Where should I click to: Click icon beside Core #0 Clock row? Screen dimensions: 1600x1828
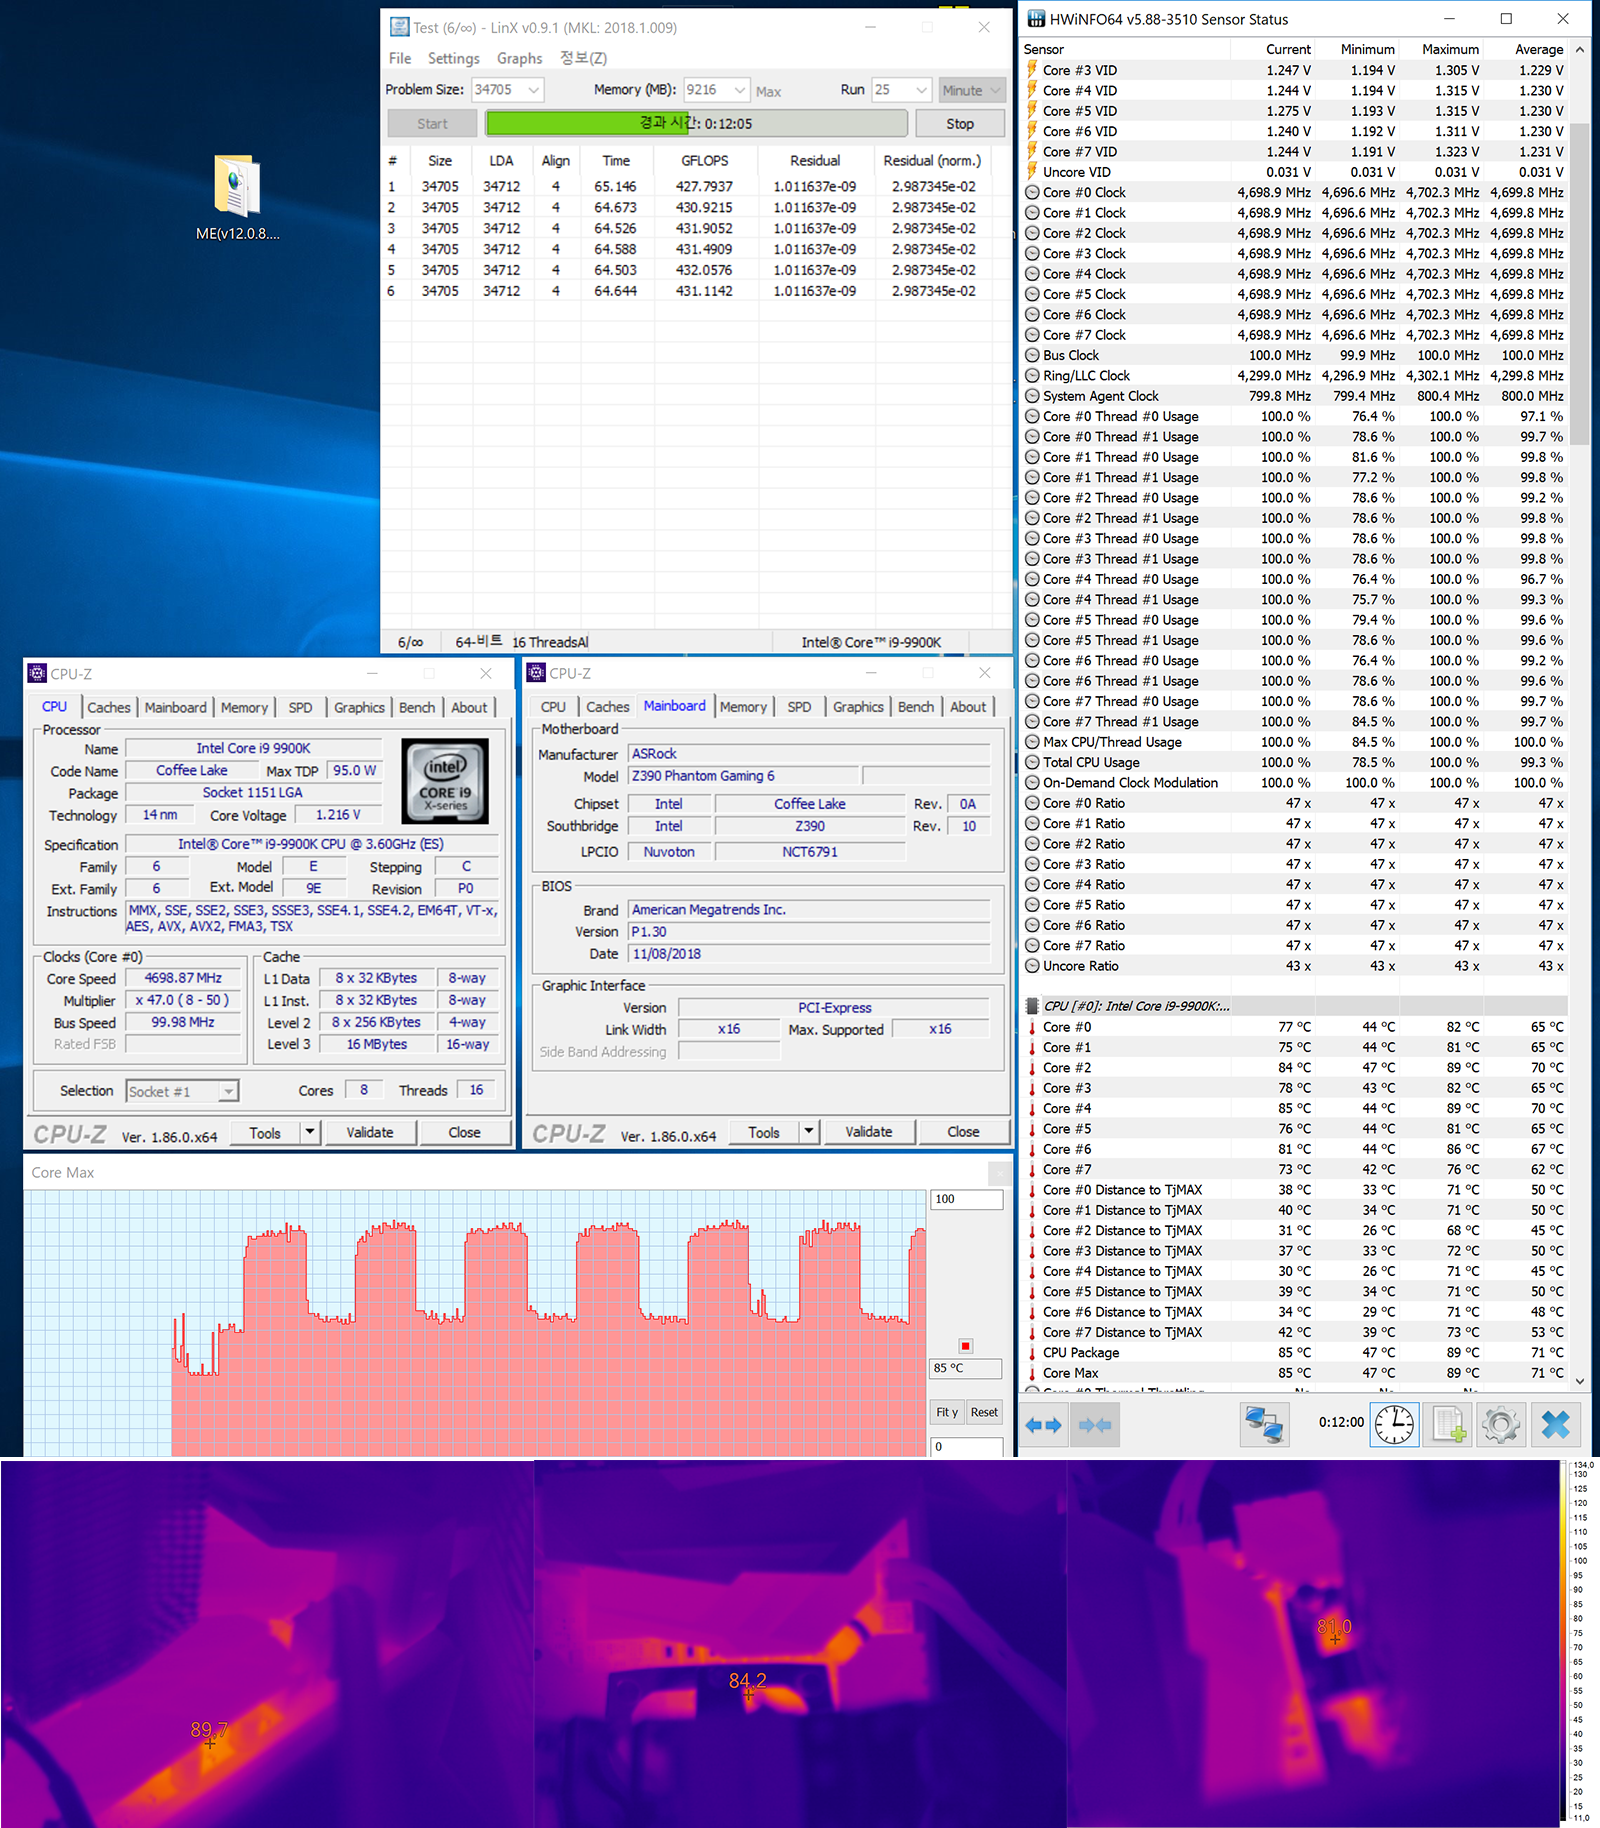click(x=1032, y=192)
